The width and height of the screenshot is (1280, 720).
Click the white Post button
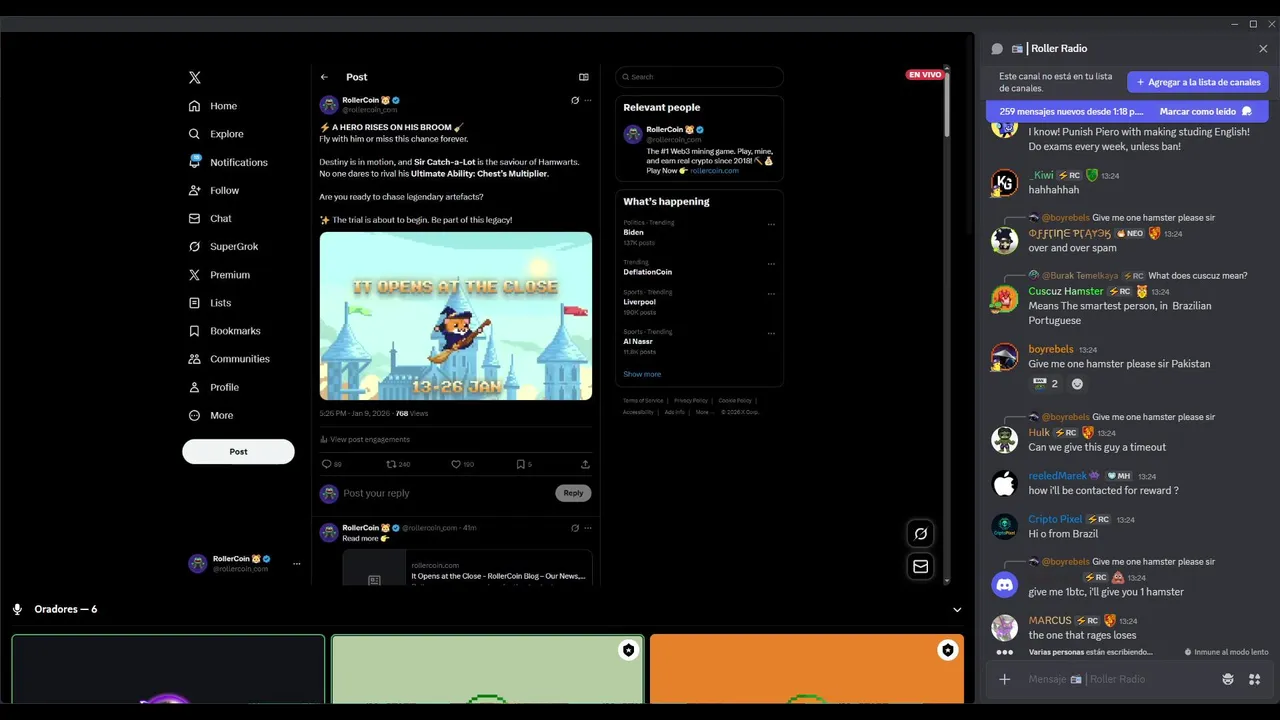[238, 451]
